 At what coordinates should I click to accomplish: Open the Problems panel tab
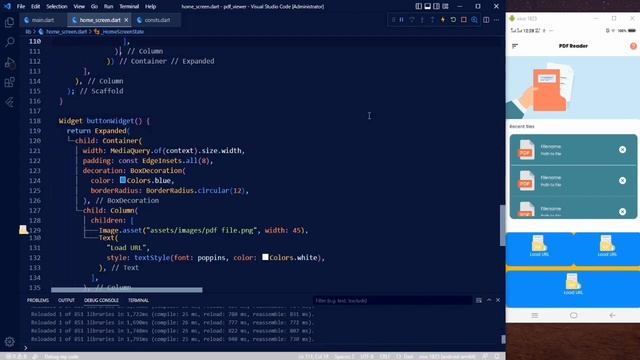click(38, 300)
